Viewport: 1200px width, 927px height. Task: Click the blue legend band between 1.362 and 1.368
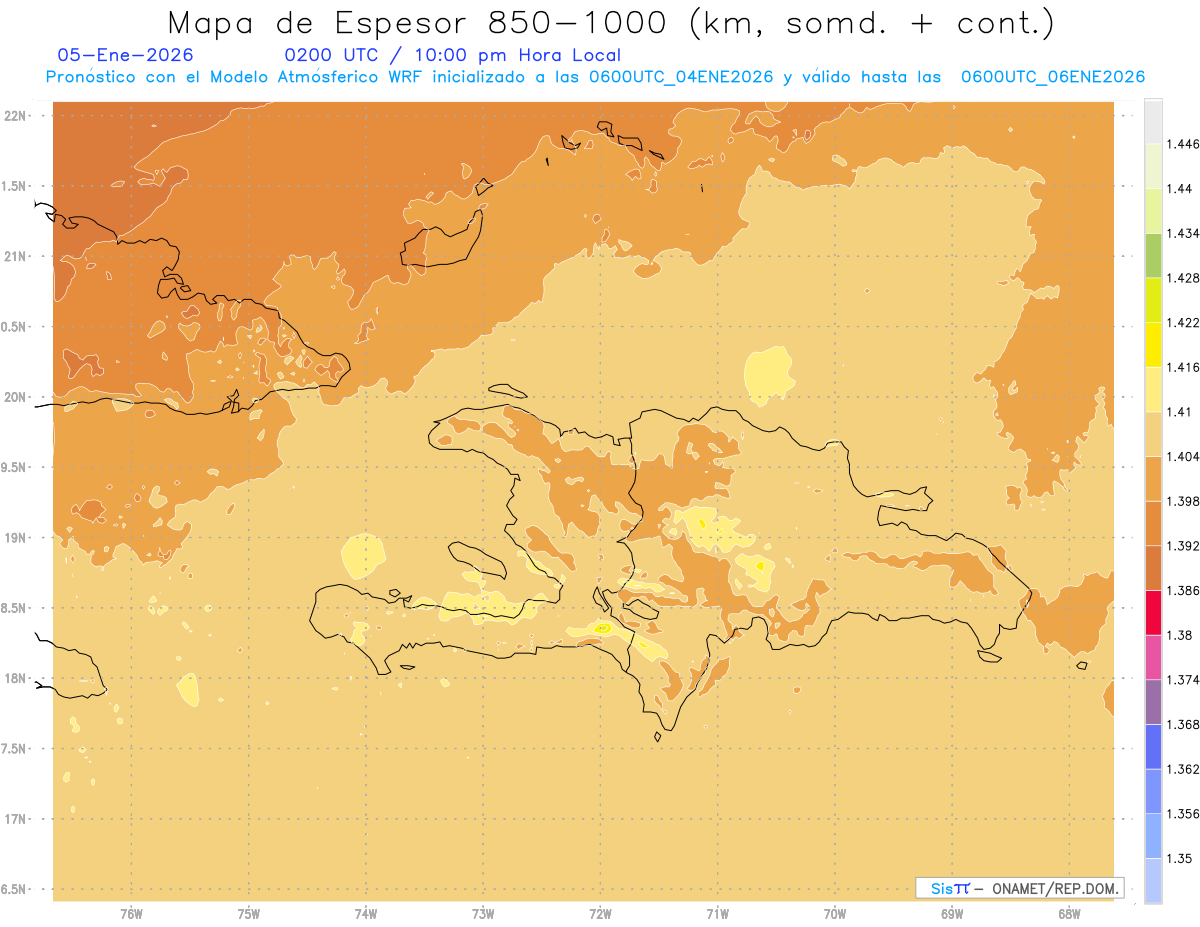point(1153,747)
